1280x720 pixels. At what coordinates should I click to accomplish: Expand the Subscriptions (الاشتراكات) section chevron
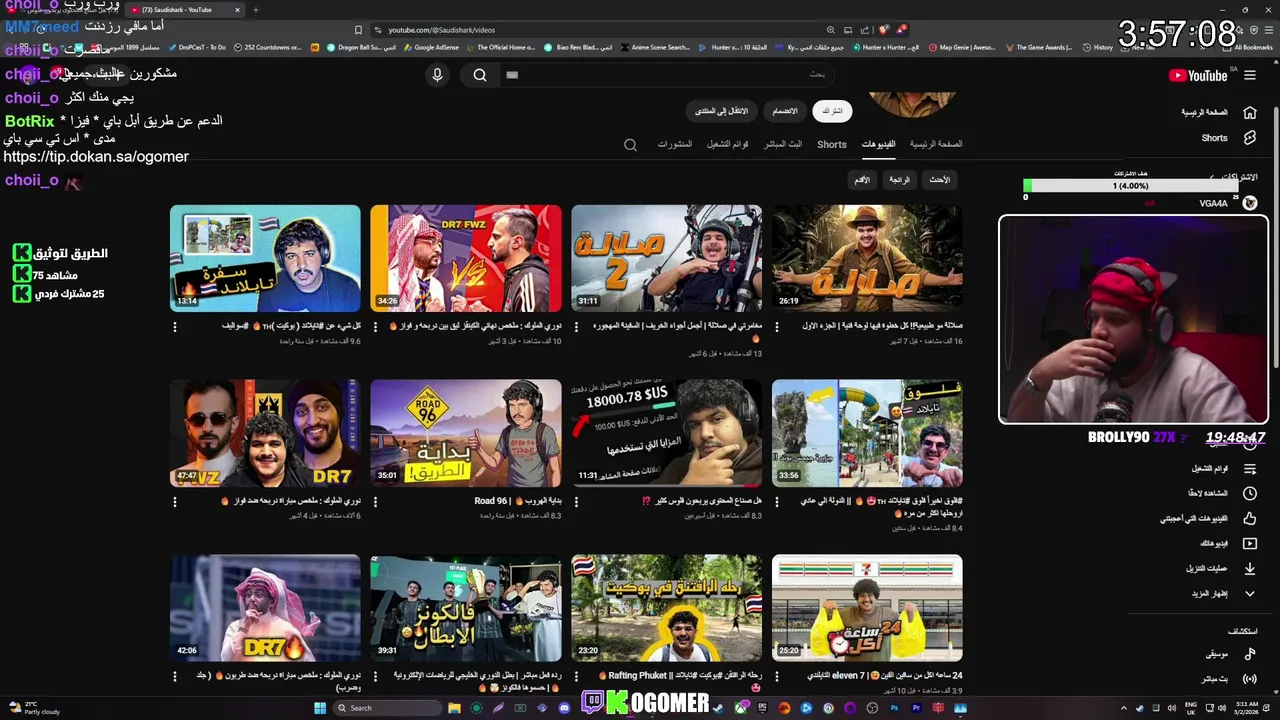1212,177
